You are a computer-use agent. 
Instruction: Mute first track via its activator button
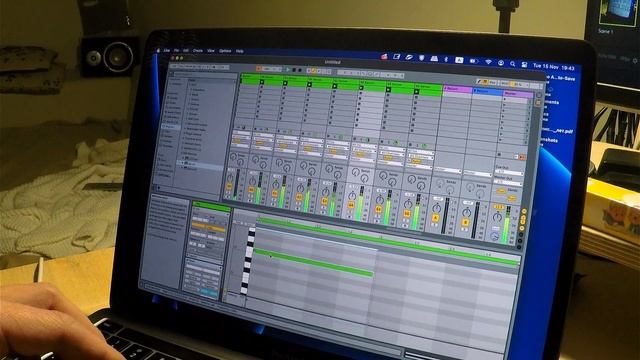[x=229, y=187]
